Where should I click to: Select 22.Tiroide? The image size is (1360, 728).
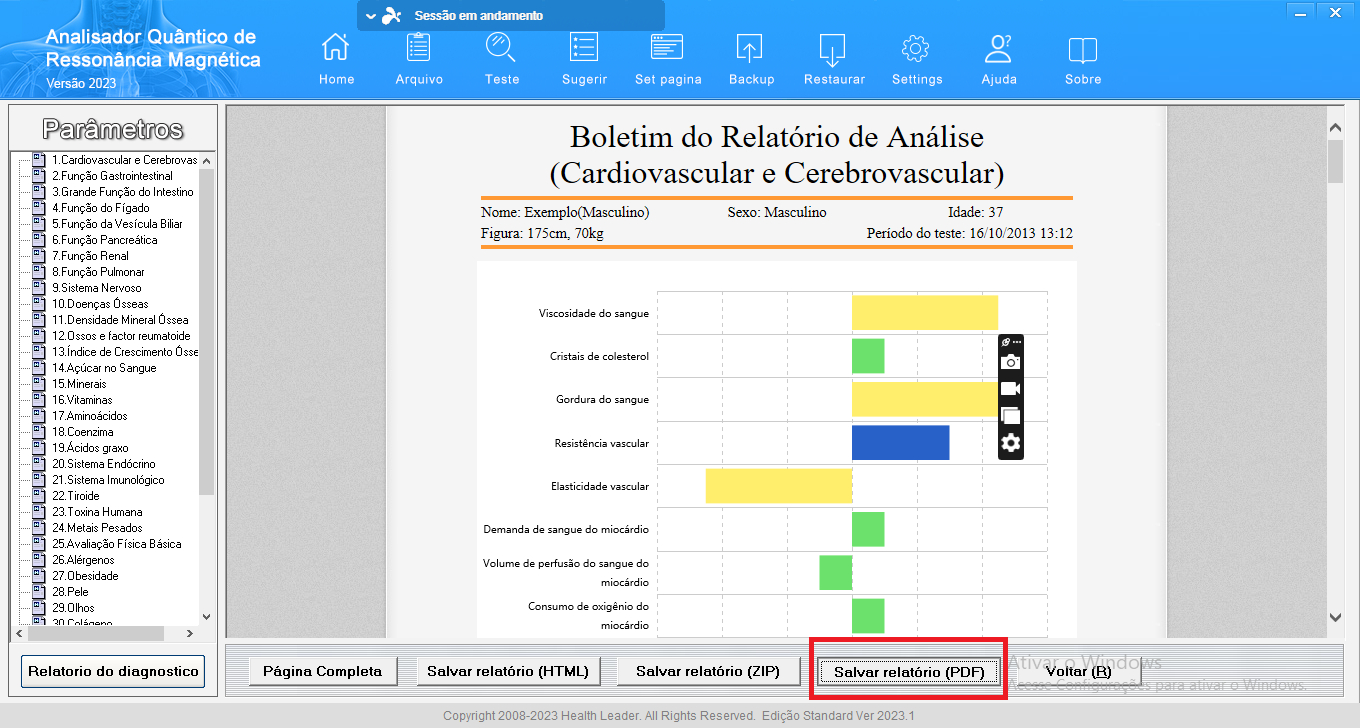[x=76, y=496]
